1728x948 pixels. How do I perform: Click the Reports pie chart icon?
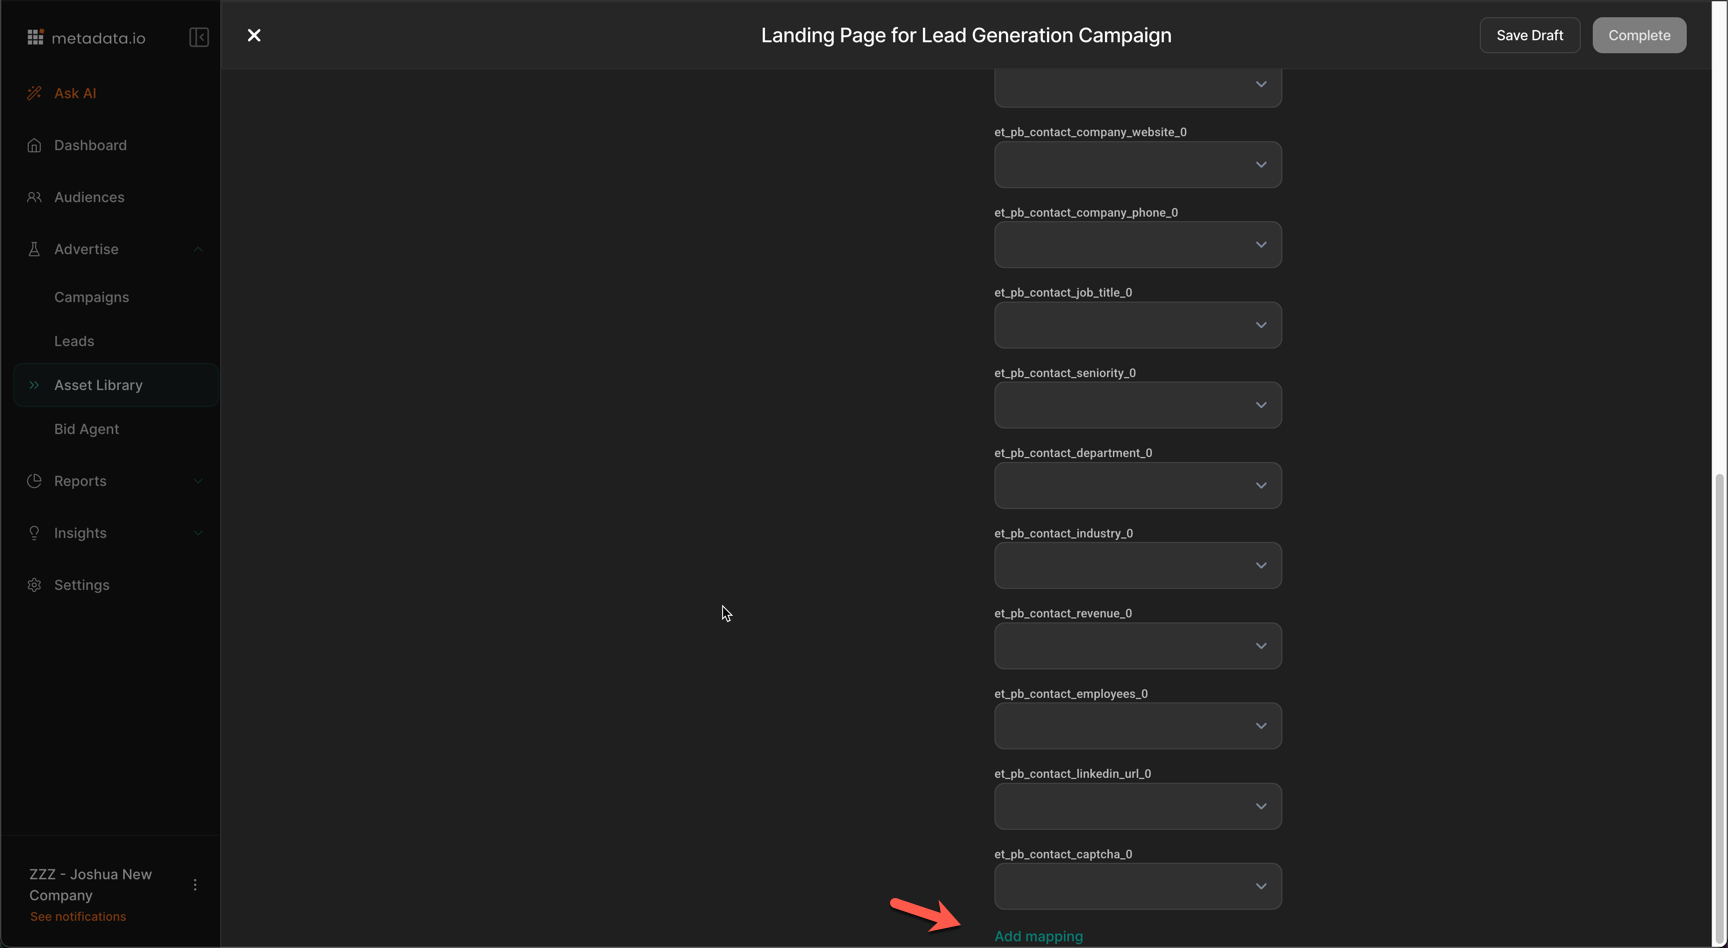(35, 481)
